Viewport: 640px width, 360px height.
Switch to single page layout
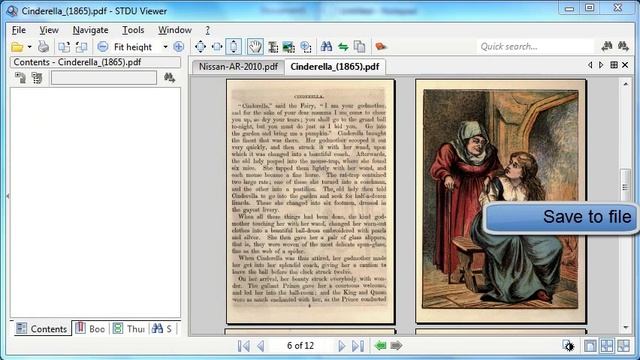590,346
